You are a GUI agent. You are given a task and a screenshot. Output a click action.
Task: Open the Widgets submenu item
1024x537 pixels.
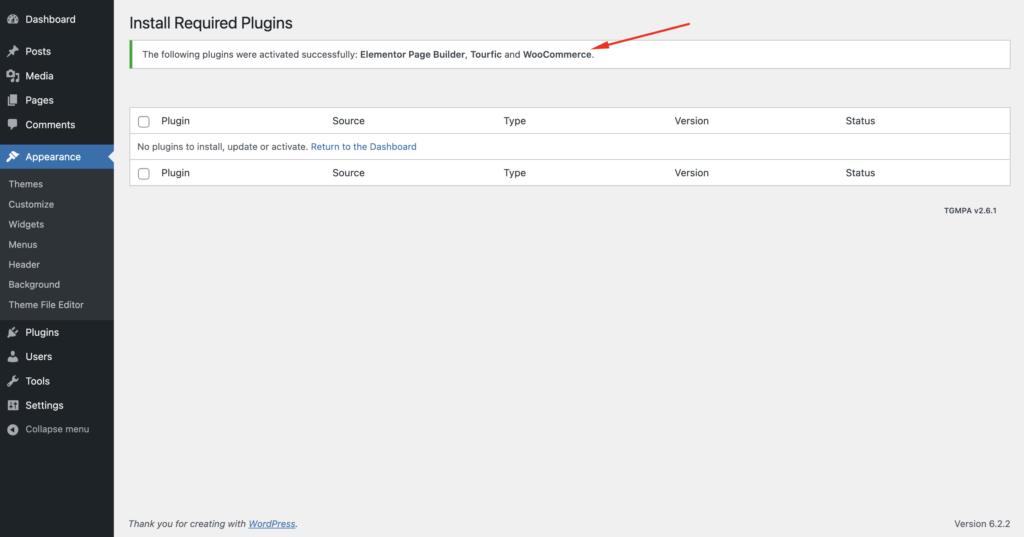tap(26, 224)
